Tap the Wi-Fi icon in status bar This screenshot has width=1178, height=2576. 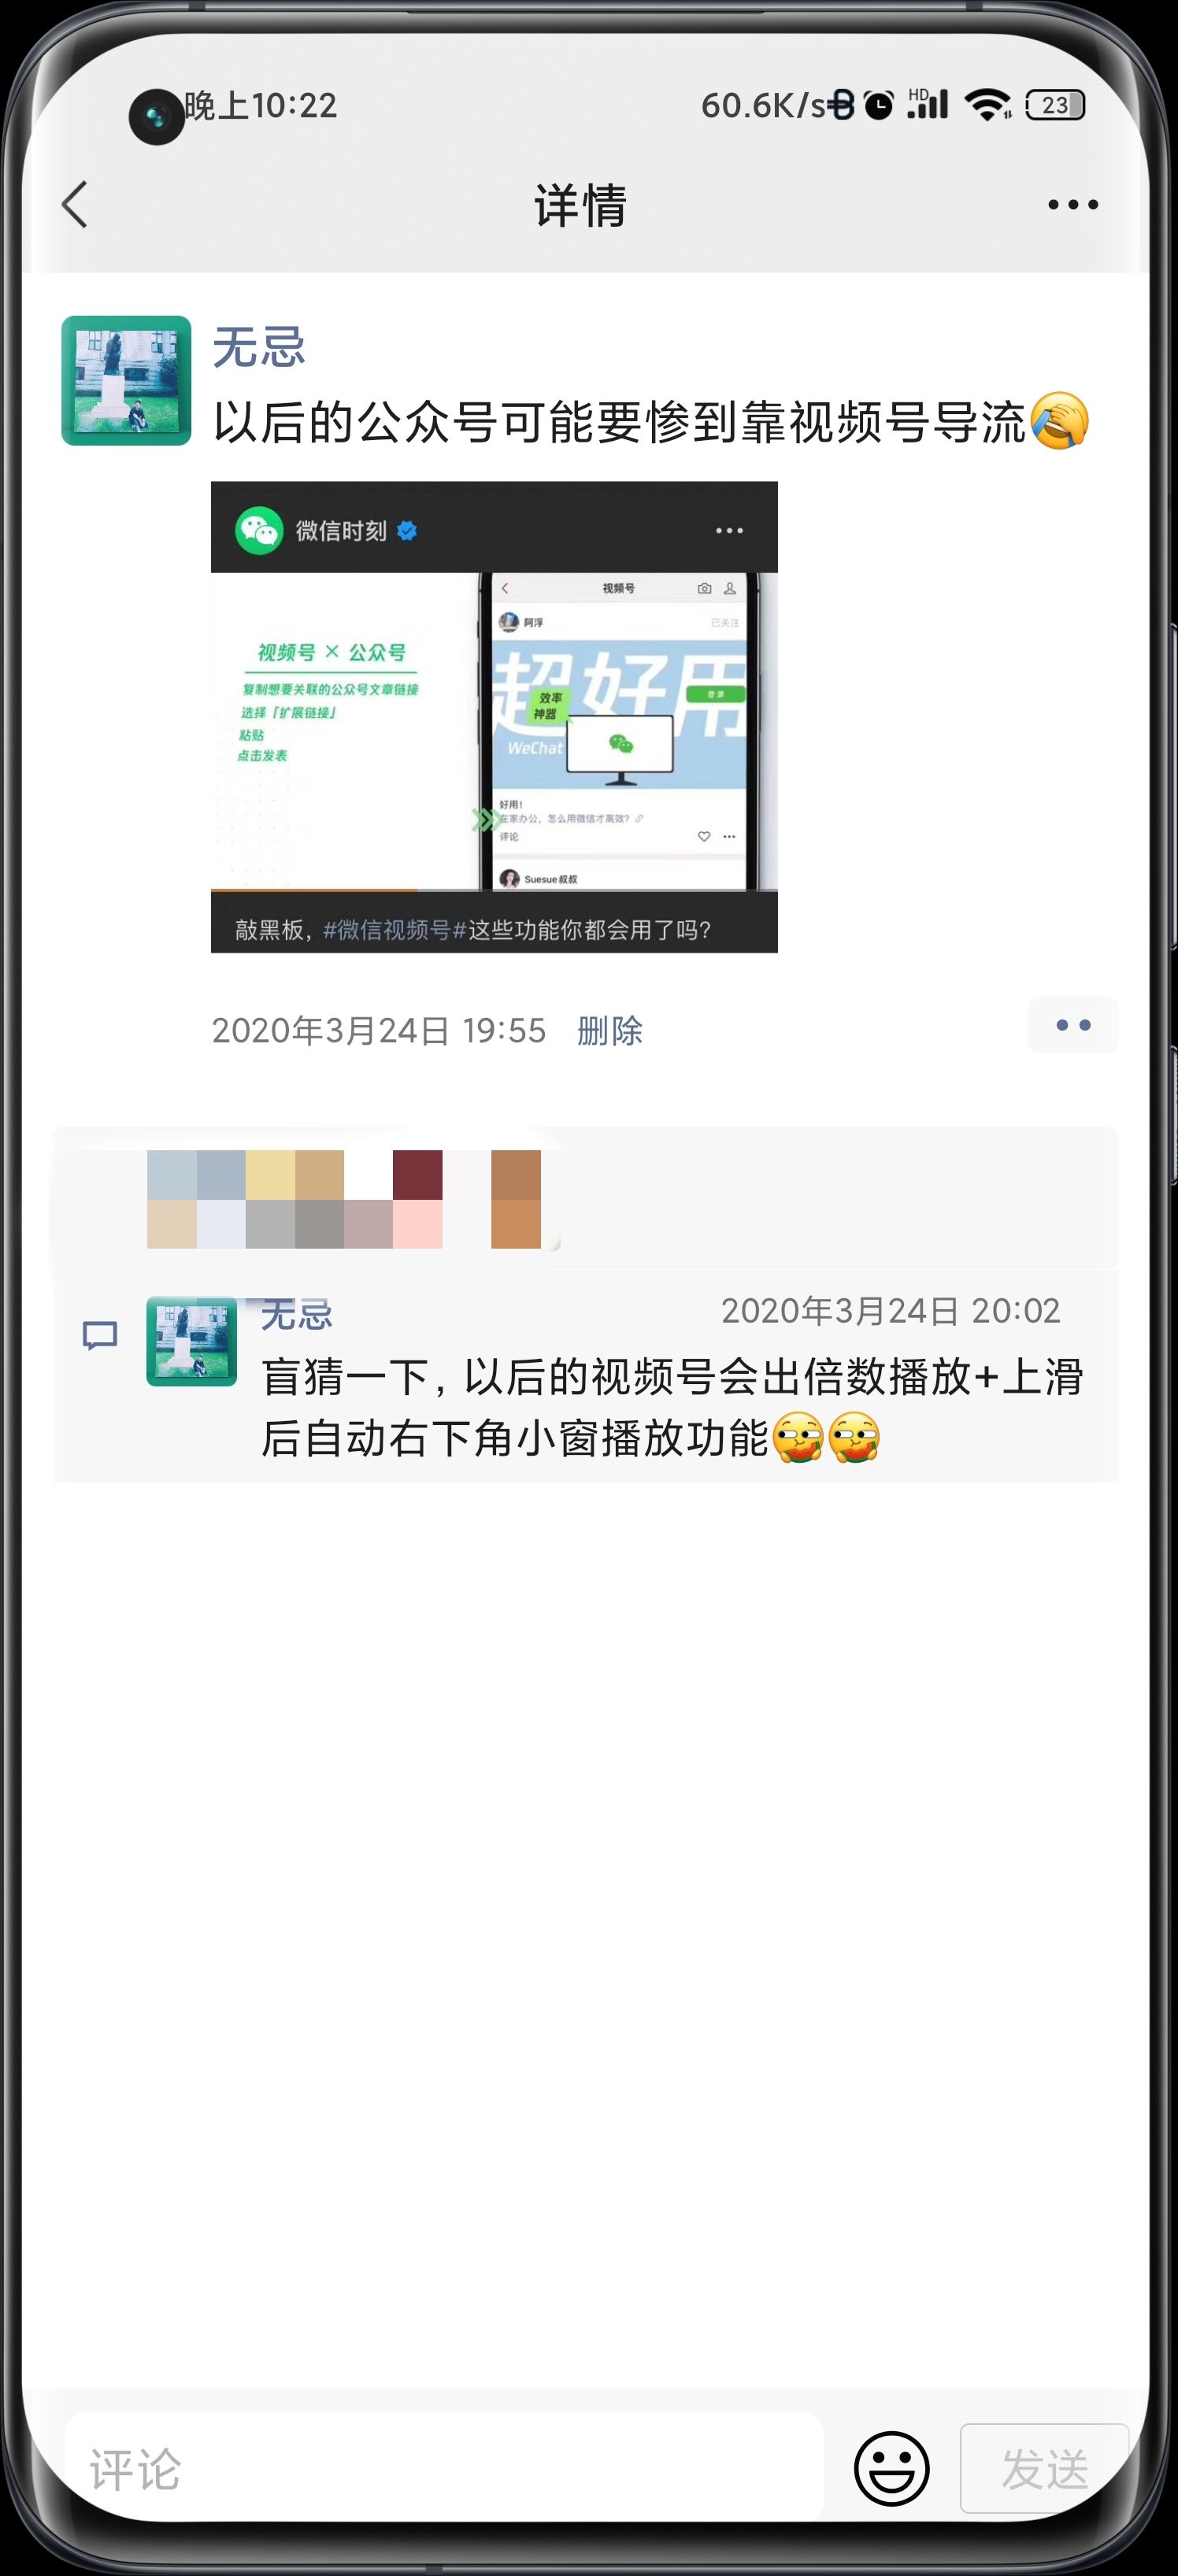(x=988, y=104)
